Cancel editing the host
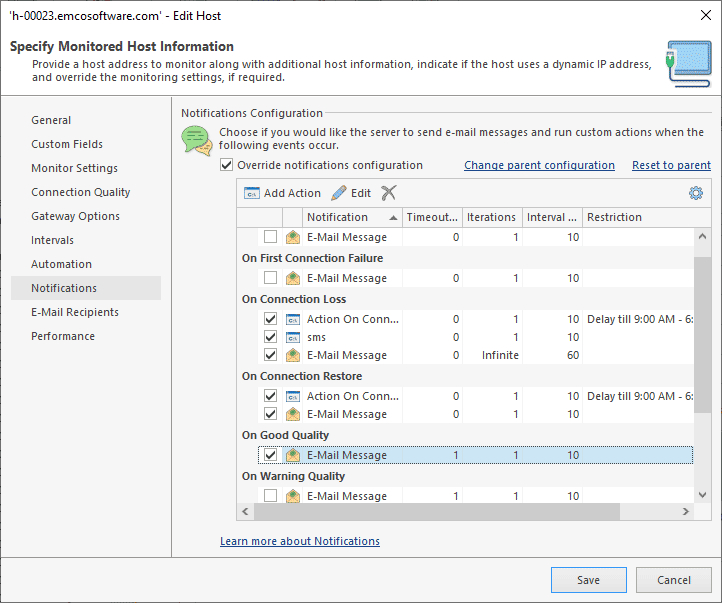Image resolution: width=722 pixels, height=603 pixels. (x=674, y=580)
